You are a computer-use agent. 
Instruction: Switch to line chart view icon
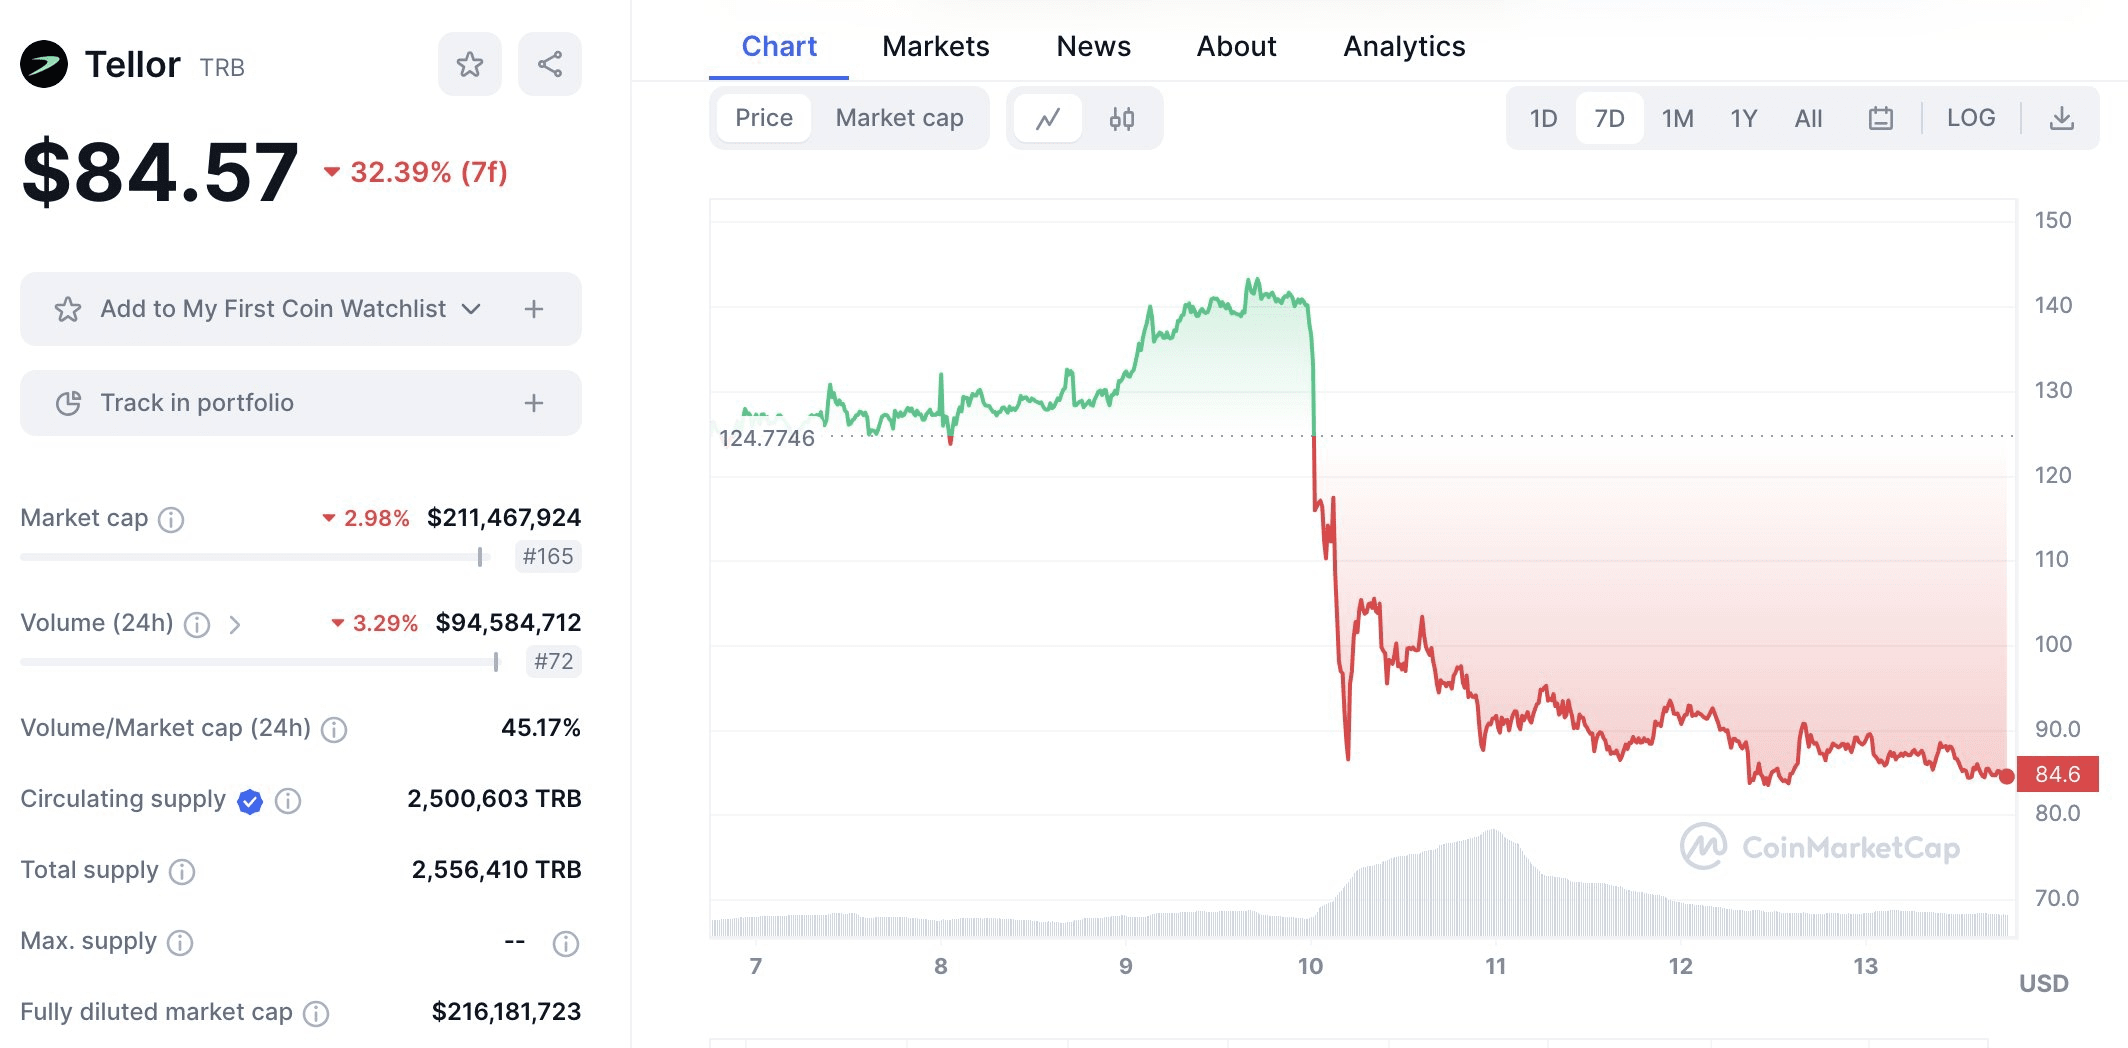(1047, 119)
